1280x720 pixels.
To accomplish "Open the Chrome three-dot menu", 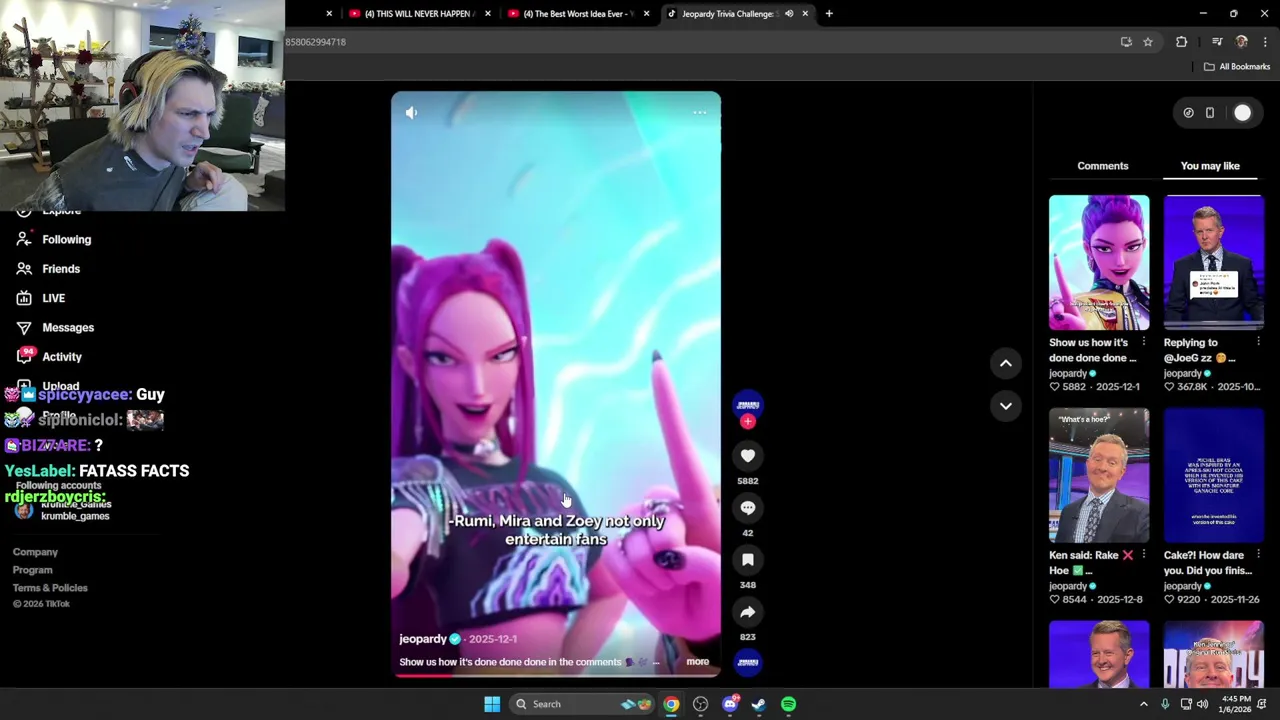I will click(1265, 42).
